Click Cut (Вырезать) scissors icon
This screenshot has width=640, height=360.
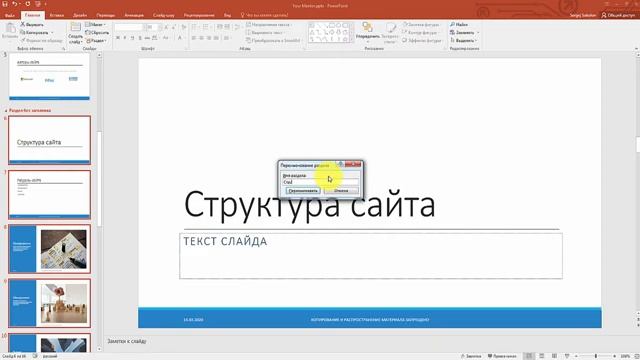(23, 24)
